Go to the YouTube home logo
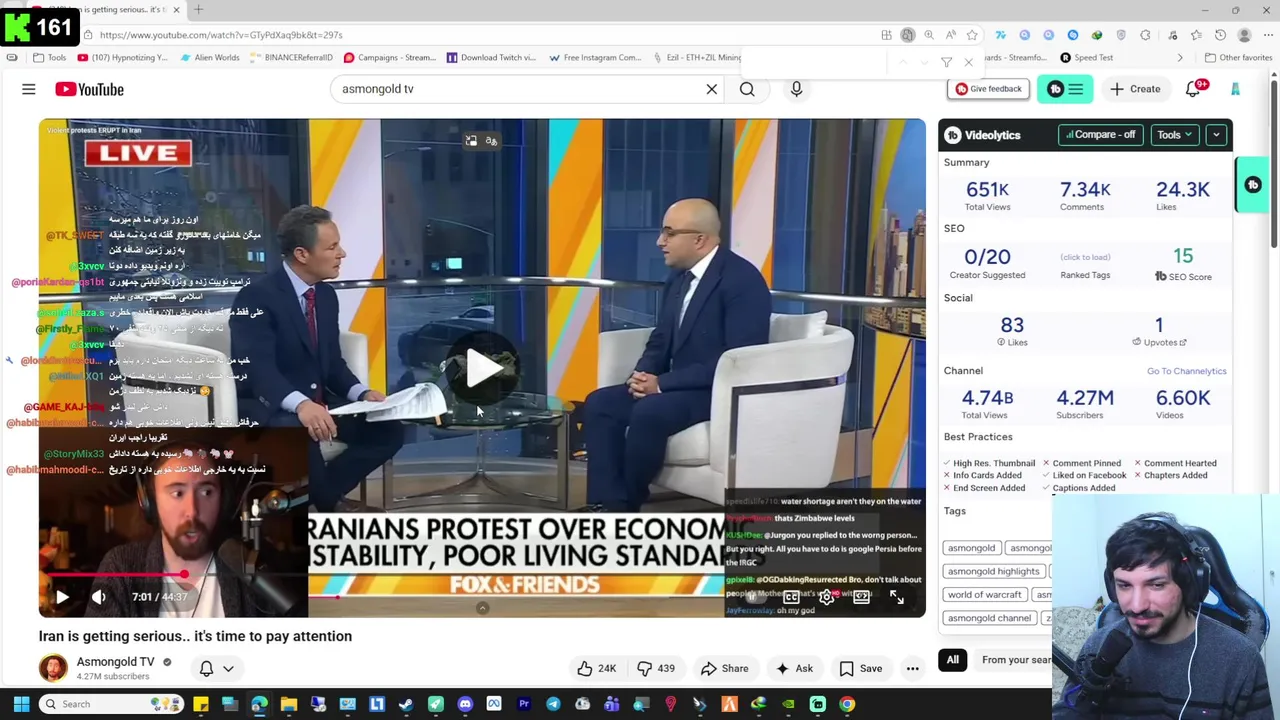This screenshot has height=720, width=1280. pyautogui.click(x=90, y=89)
